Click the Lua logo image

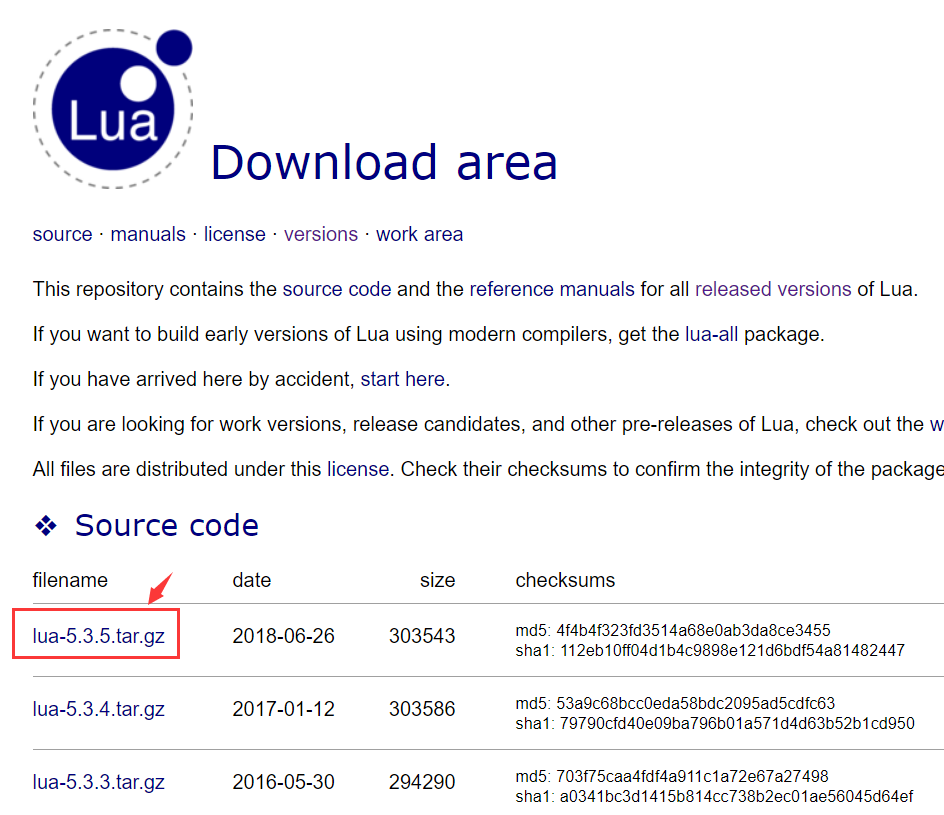113,108
